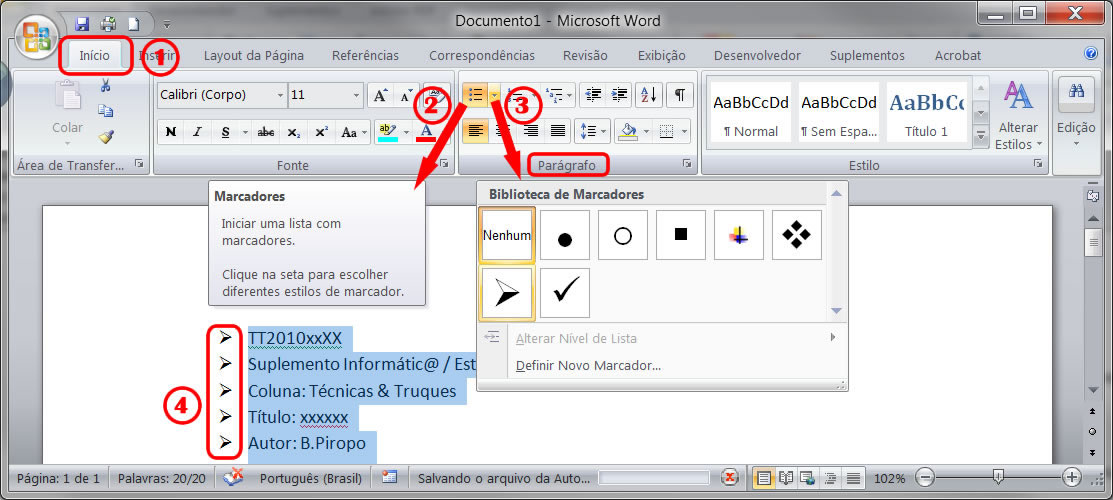Increase paragraph indent
The height and width of the screenshot is (500, 1113).
(x=620, y=94)
